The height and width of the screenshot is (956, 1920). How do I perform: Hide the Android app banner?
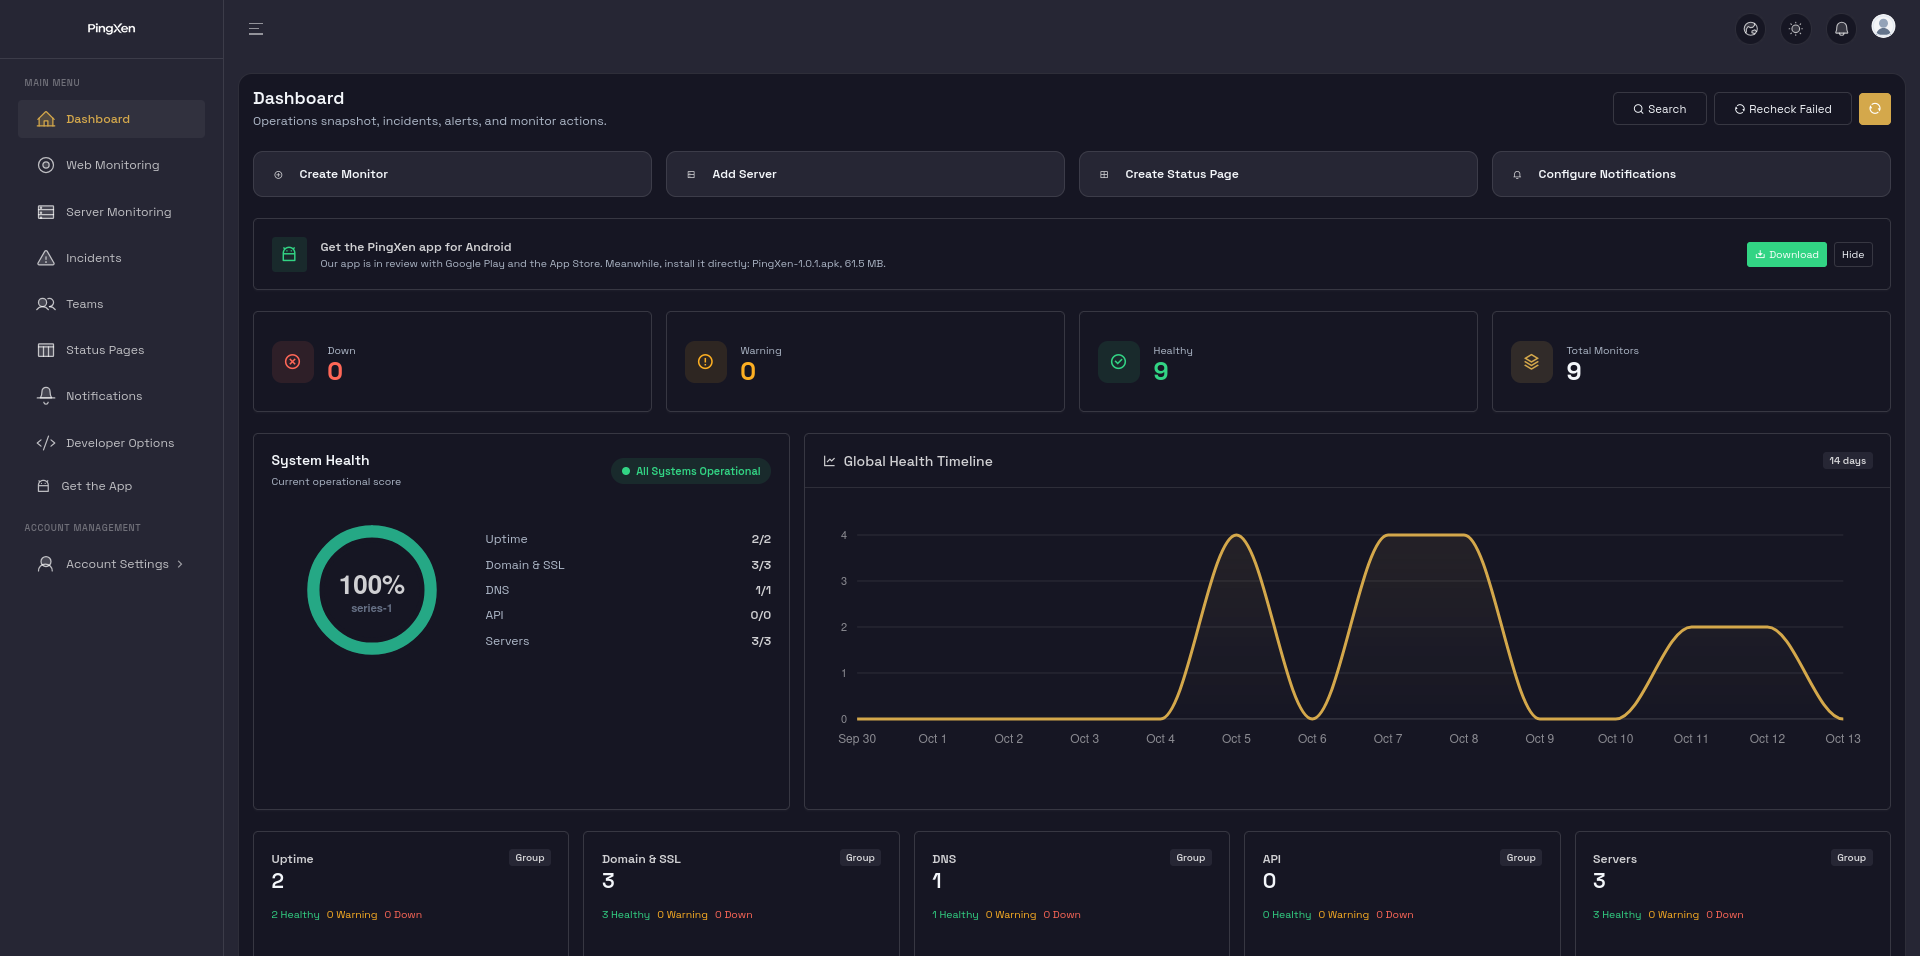1853,255
